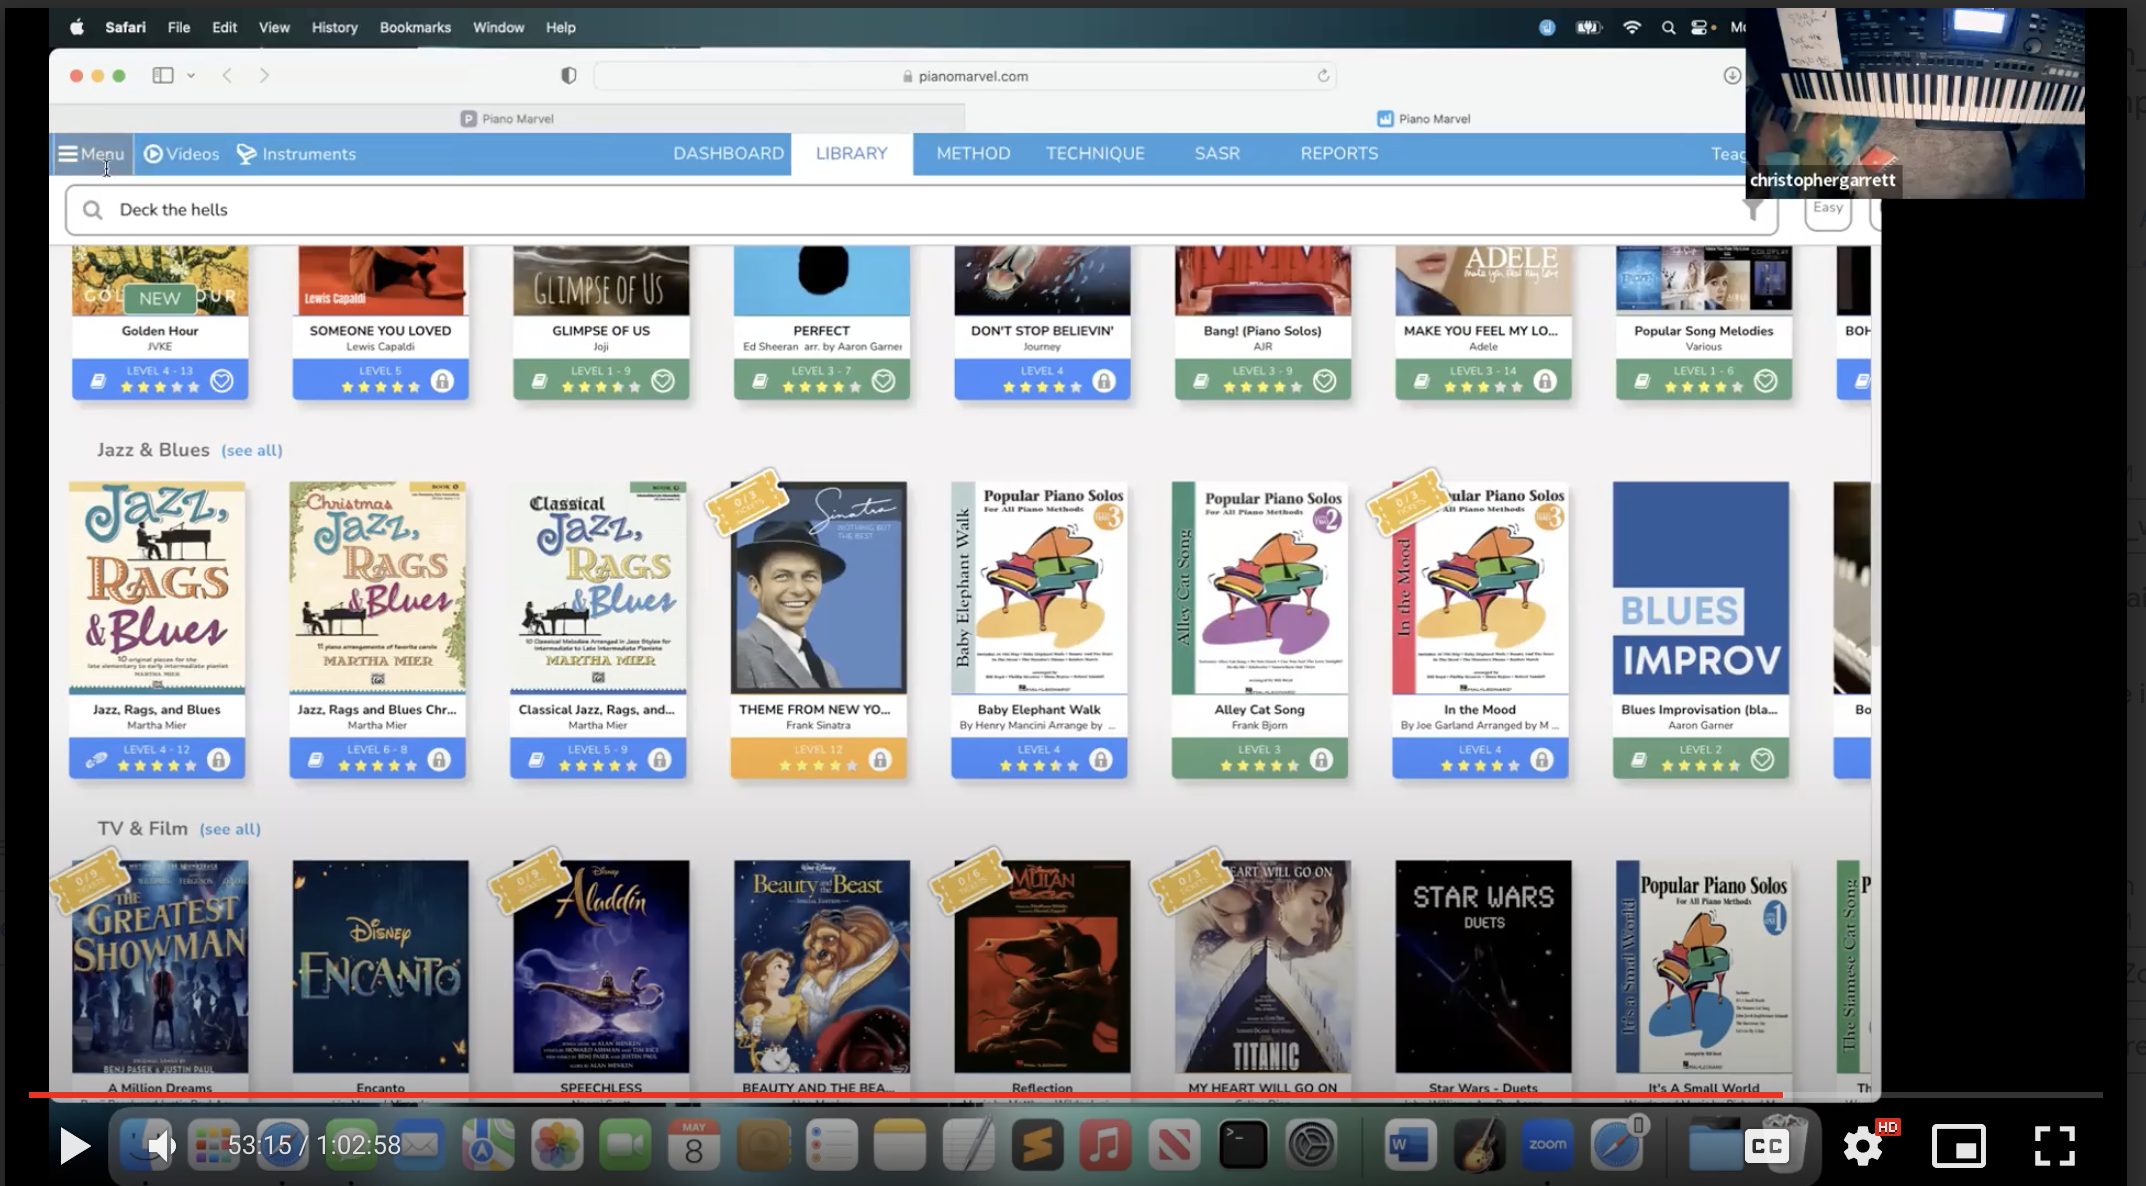Viewport: 2146px width, 1186px height.
Task: Seek on the red video progress bar
Action: [1065, 1095]
